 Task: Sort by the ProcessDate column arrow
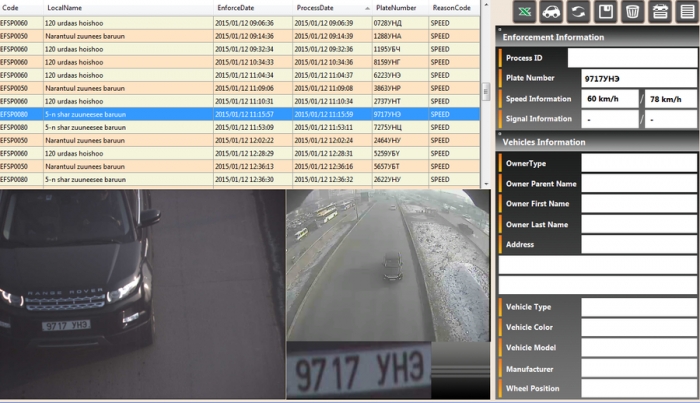click(367, 8)
